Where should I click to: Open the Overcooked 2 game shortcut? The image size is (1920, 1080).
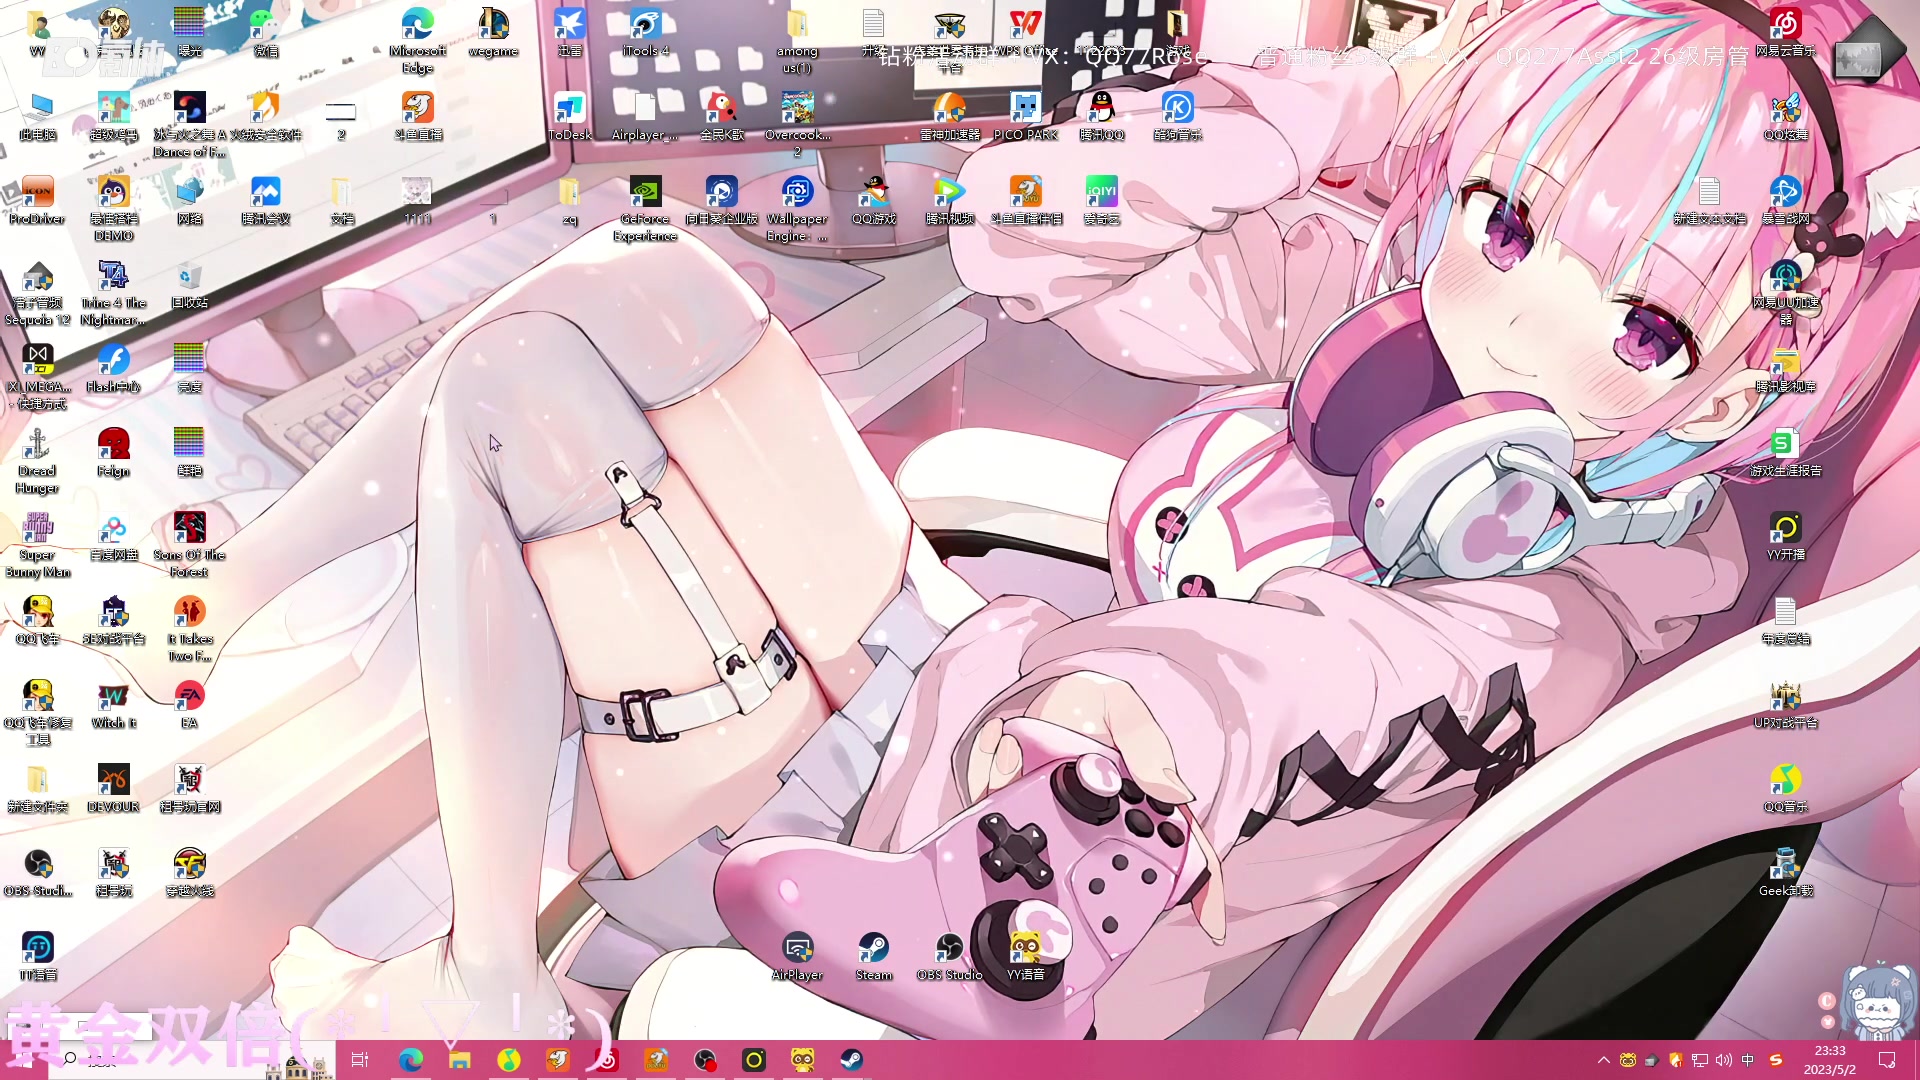click(x=797, y=124)
